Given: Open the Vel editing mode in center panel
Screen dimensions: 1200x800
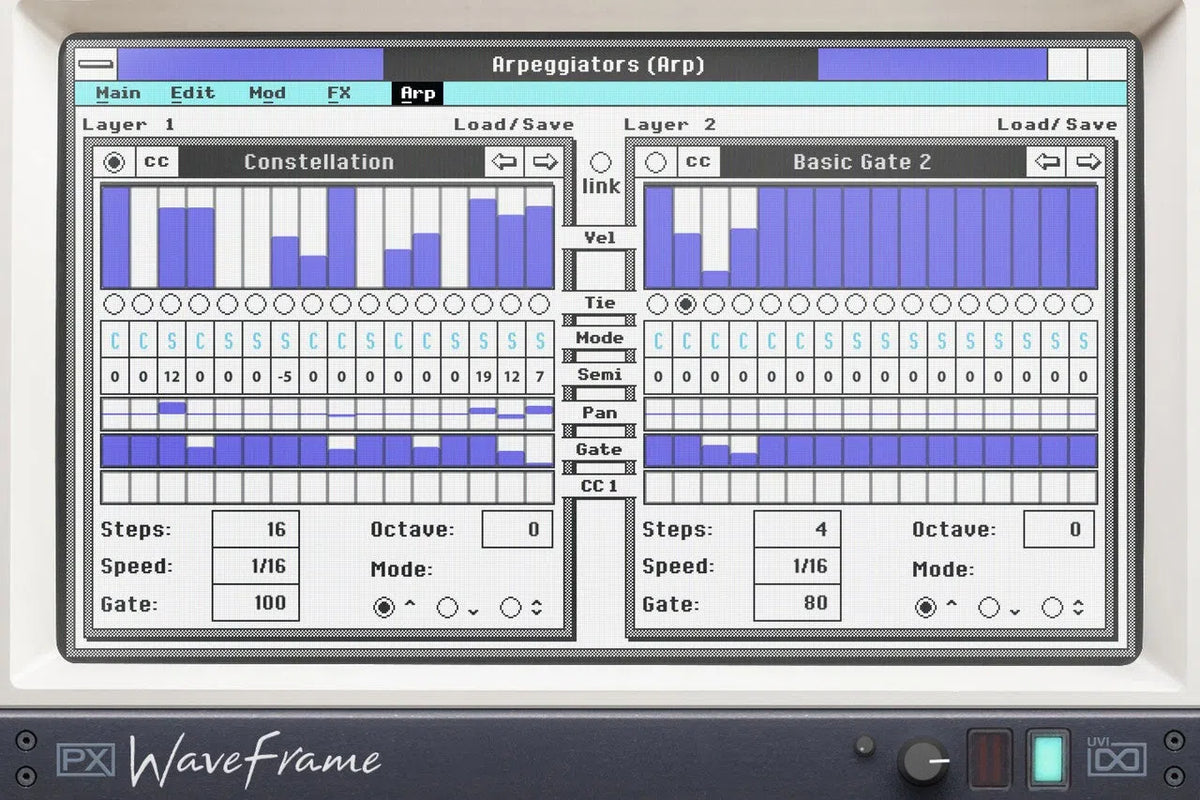Looking at the screenshot, I should [x=600, y=237].
